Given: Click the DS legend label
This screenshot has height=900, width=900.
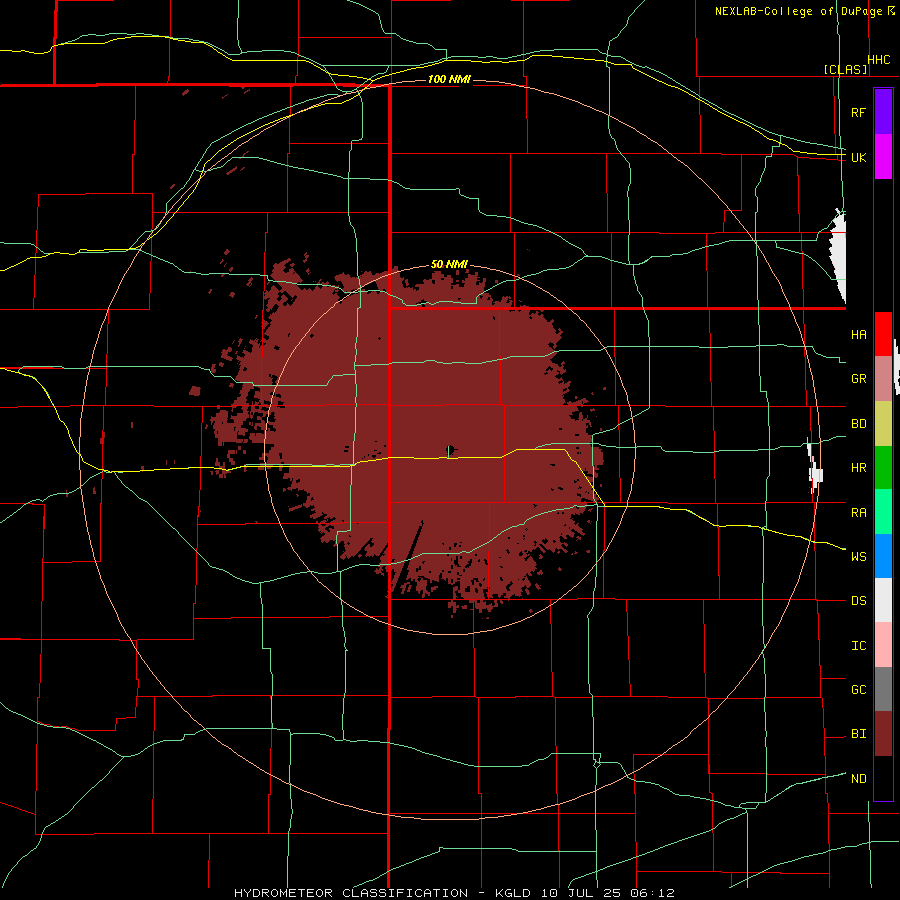Looking at the screenshot, I should click(x=858, y=601).
